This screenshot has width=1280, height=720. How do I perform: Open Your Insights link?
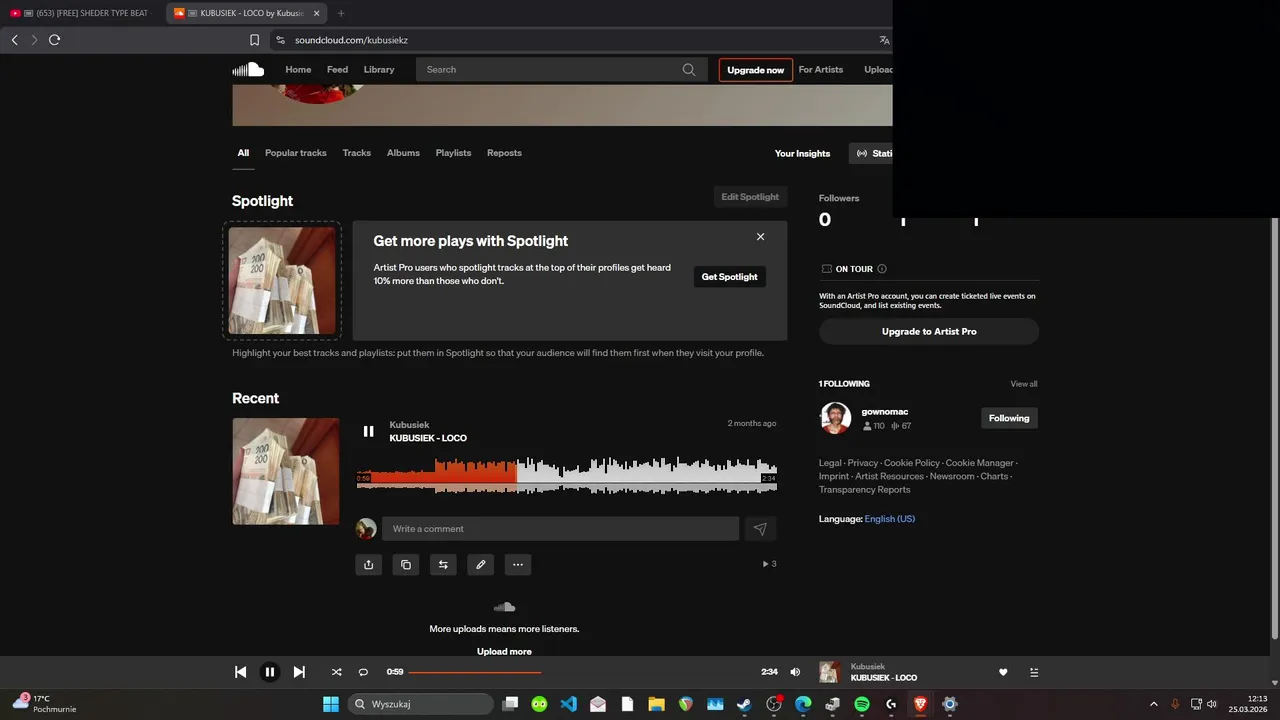point(802,153)
